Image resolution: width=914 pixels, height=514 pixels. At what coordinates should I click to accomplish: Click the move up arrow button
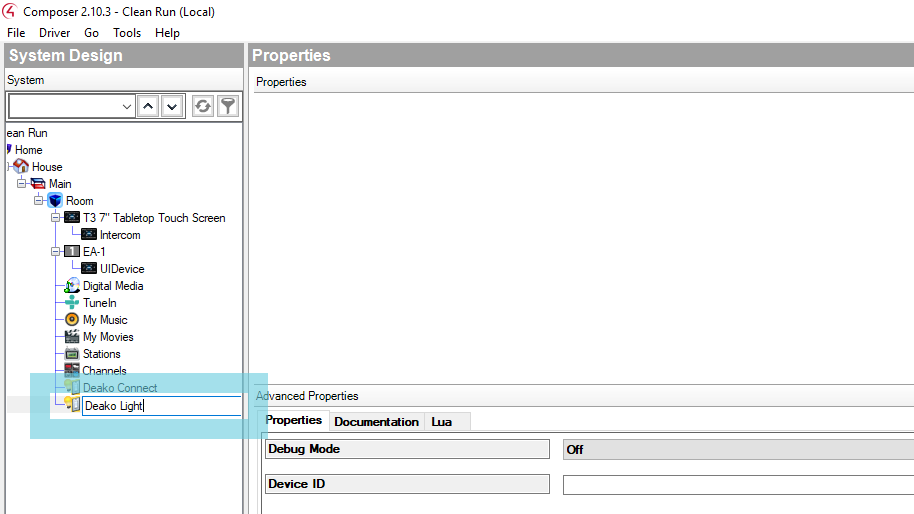[x=148, y=107]
